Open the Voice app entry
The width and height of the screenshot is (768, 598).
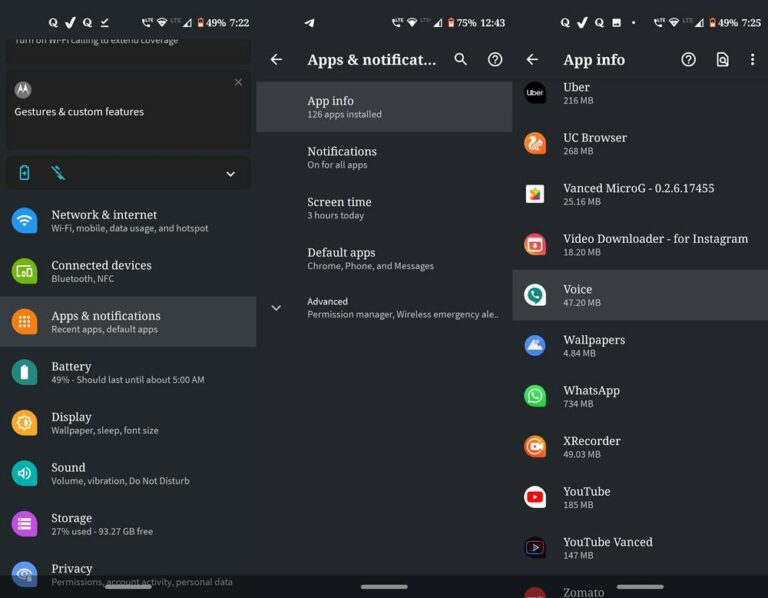pos(640,295)
